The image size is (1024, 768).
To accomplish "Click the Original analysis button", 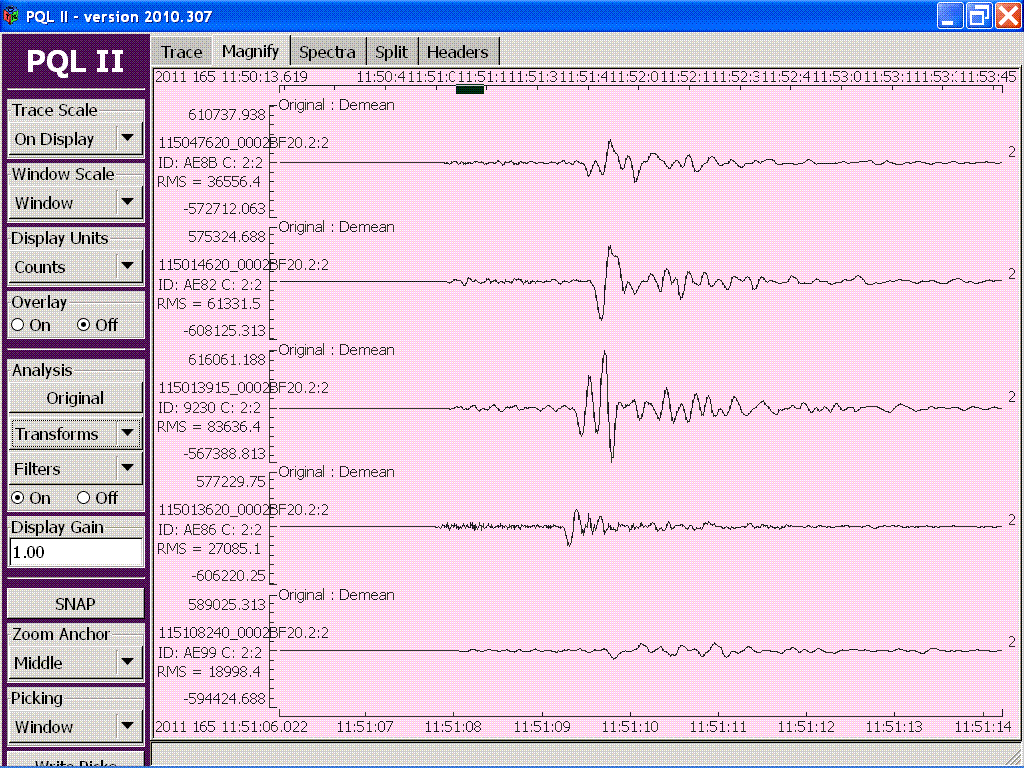I will (75, 398).
